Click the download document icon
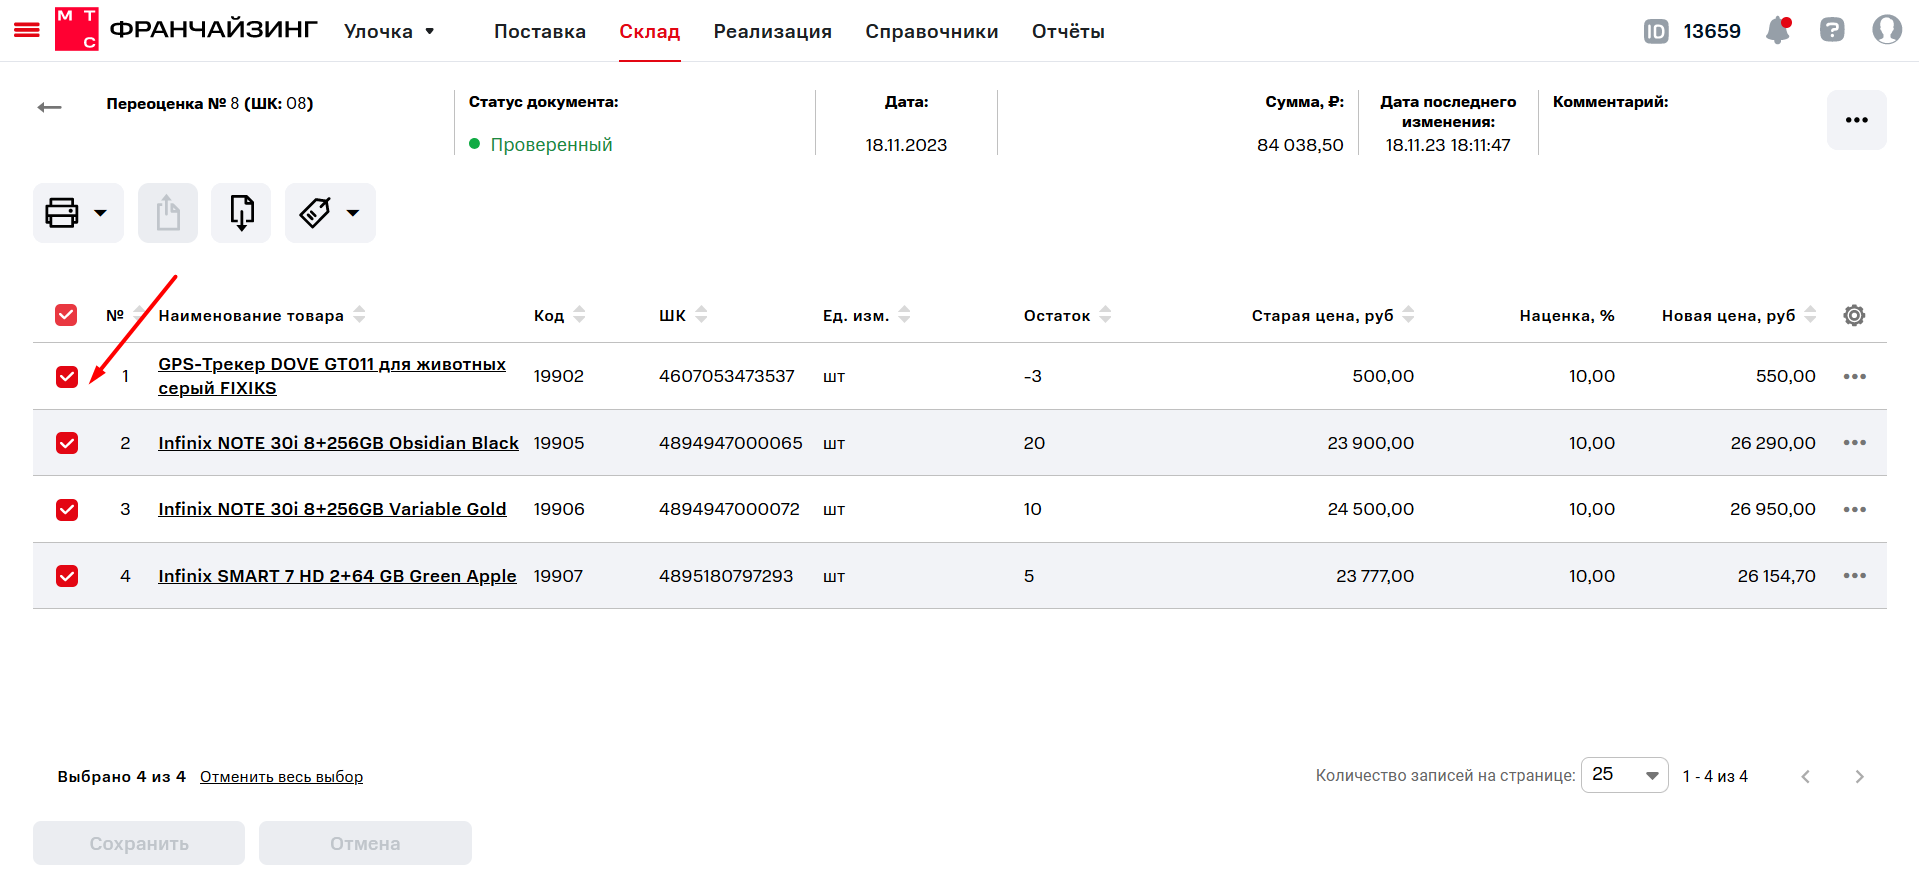 coord(241,213)
